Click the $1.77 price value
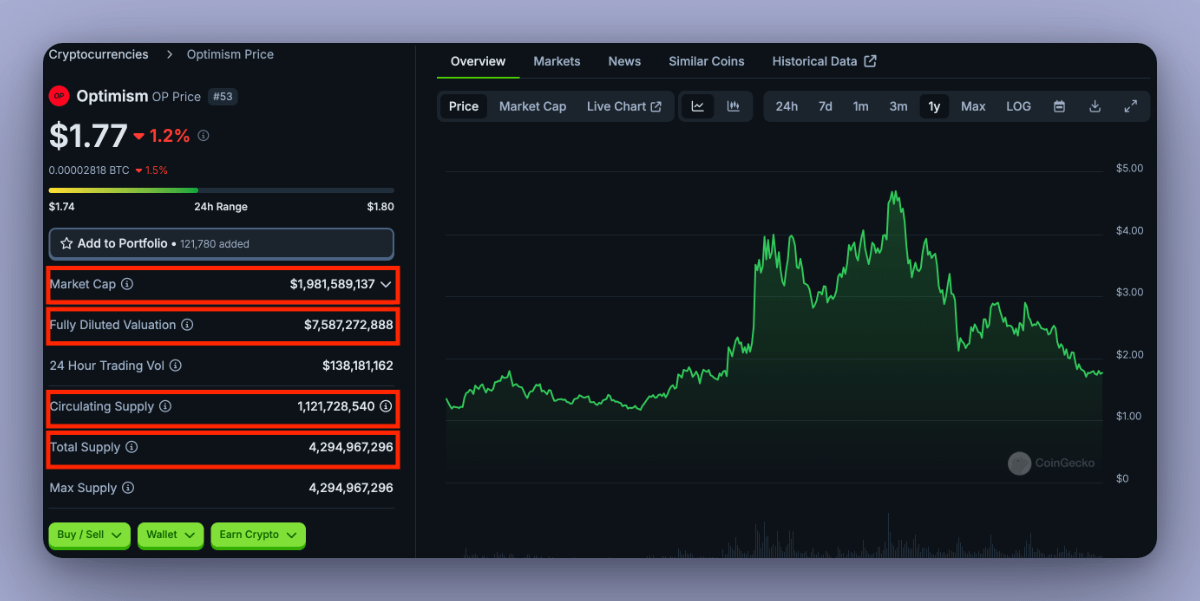Screen dimensions: 1200x601 click(88, 135)
